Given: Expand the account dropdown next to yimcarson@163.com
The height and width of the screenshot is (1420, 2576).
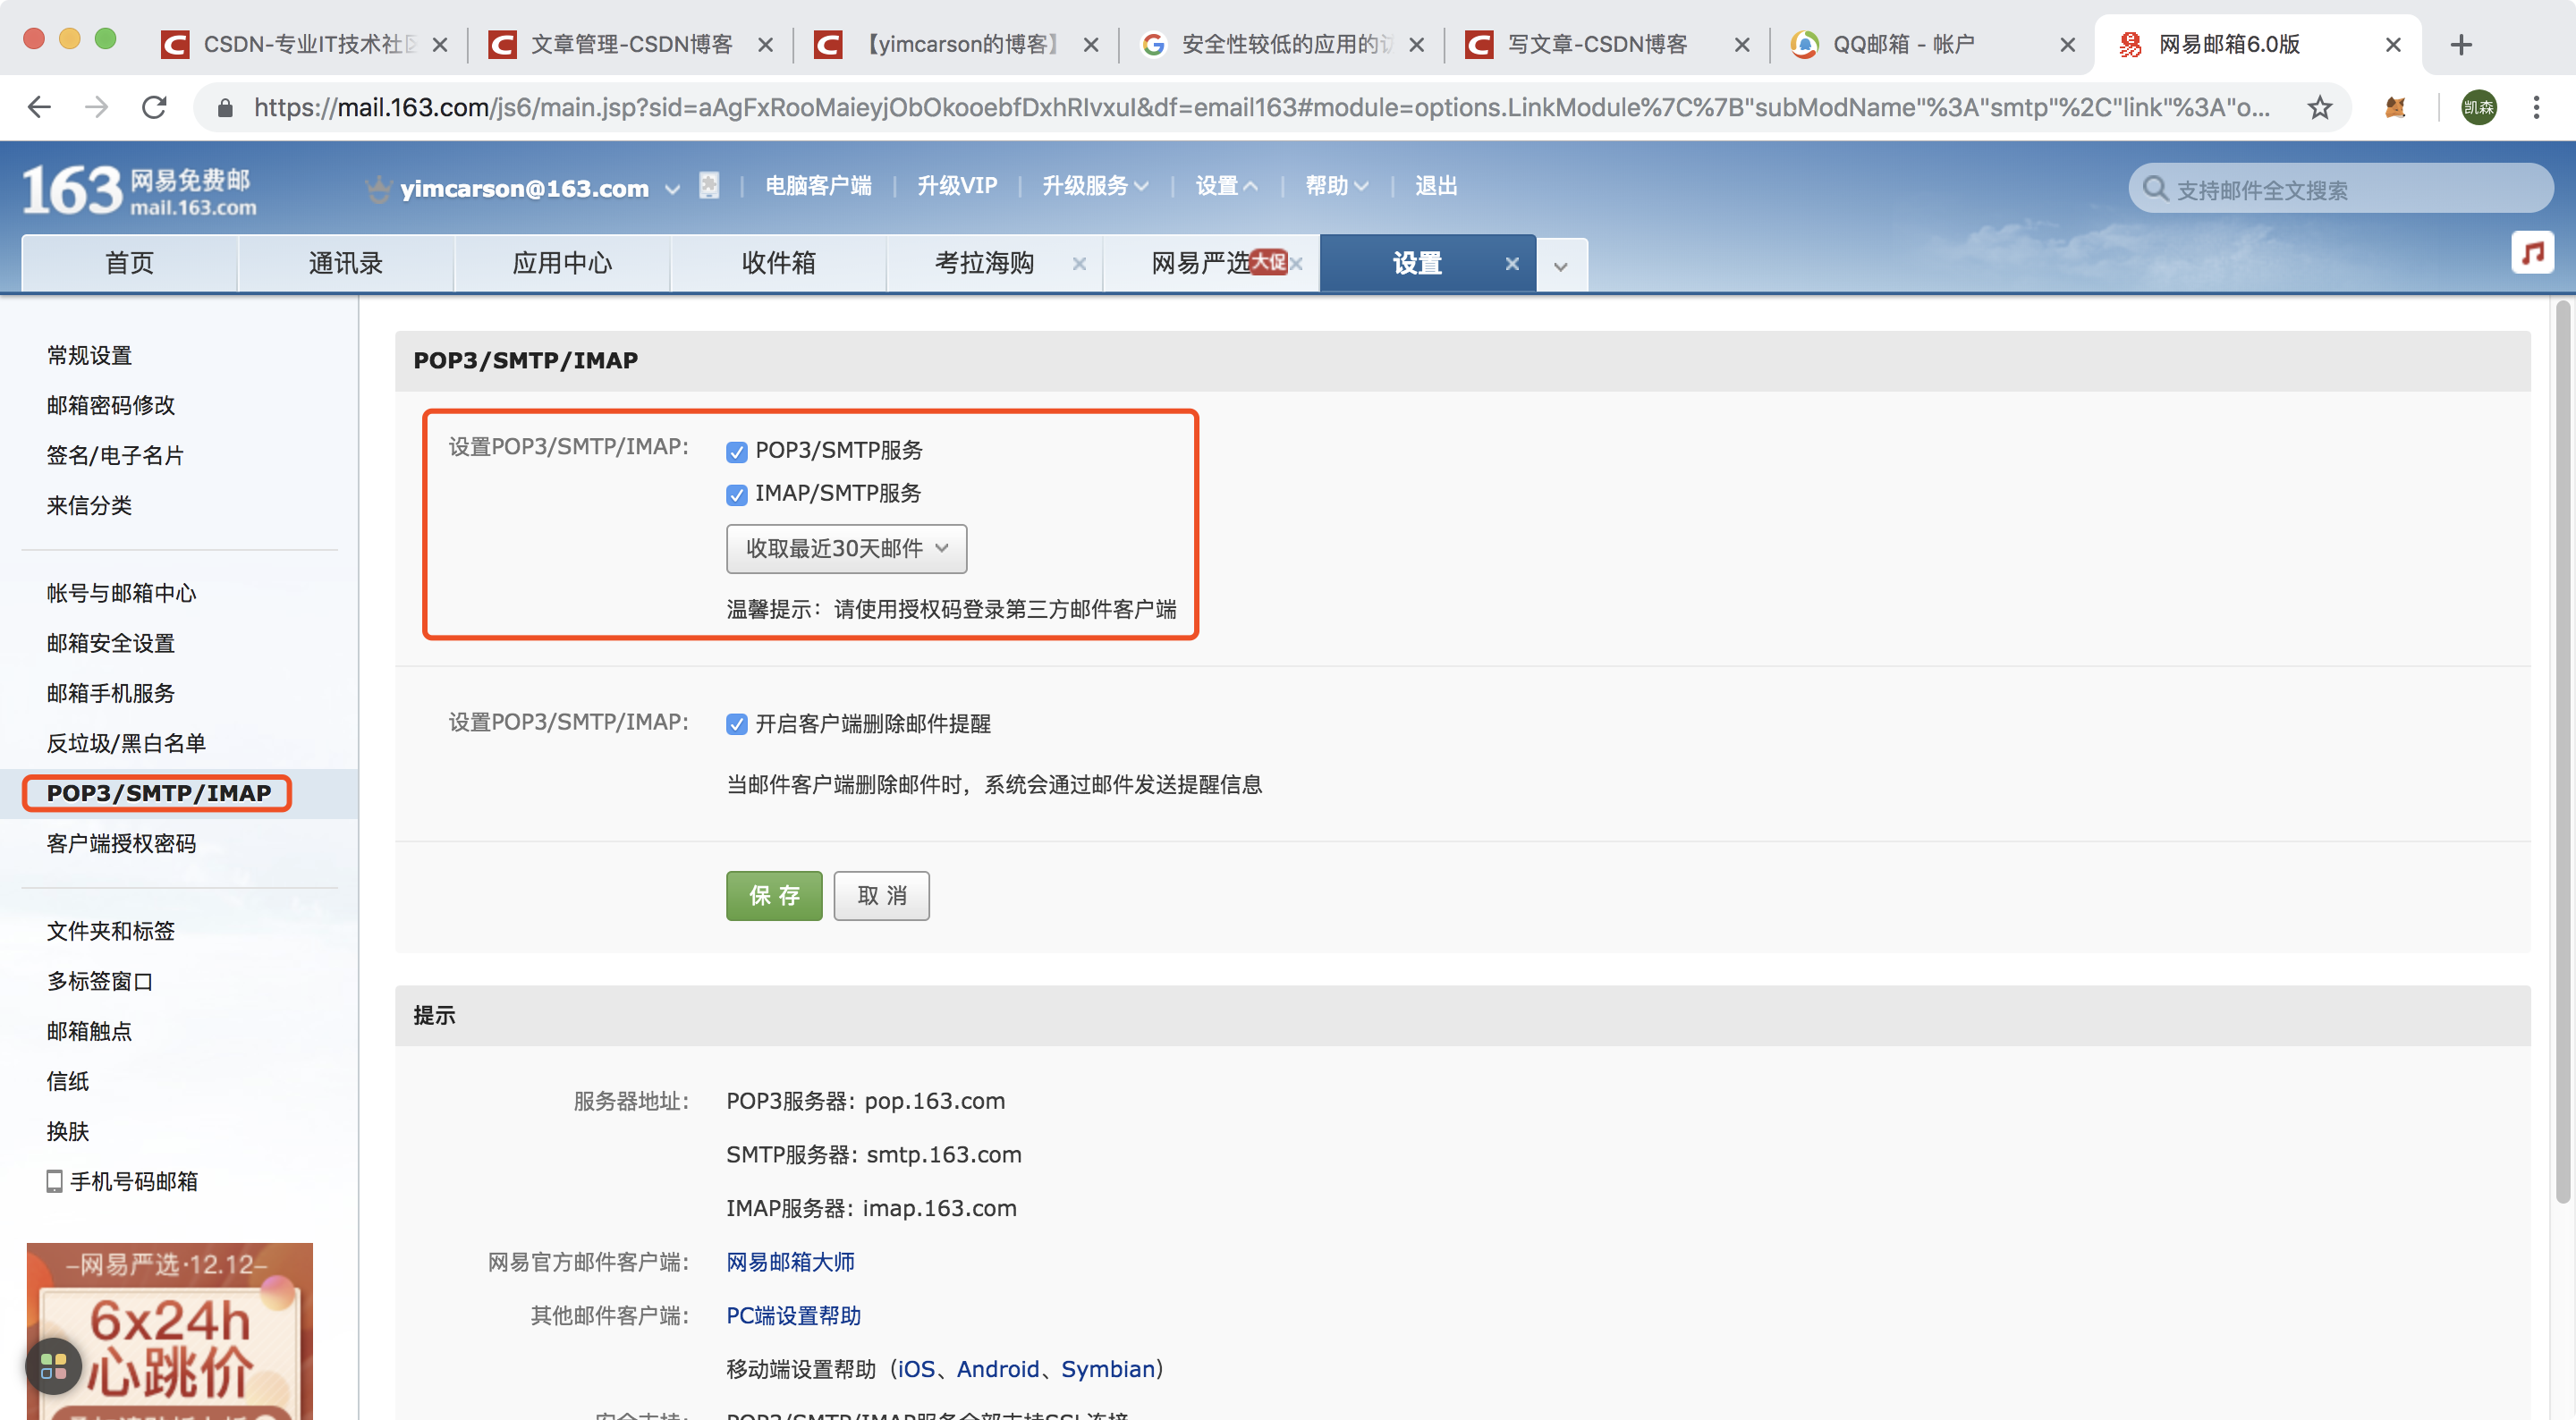Looking at the screenshot, I should 672,189.
